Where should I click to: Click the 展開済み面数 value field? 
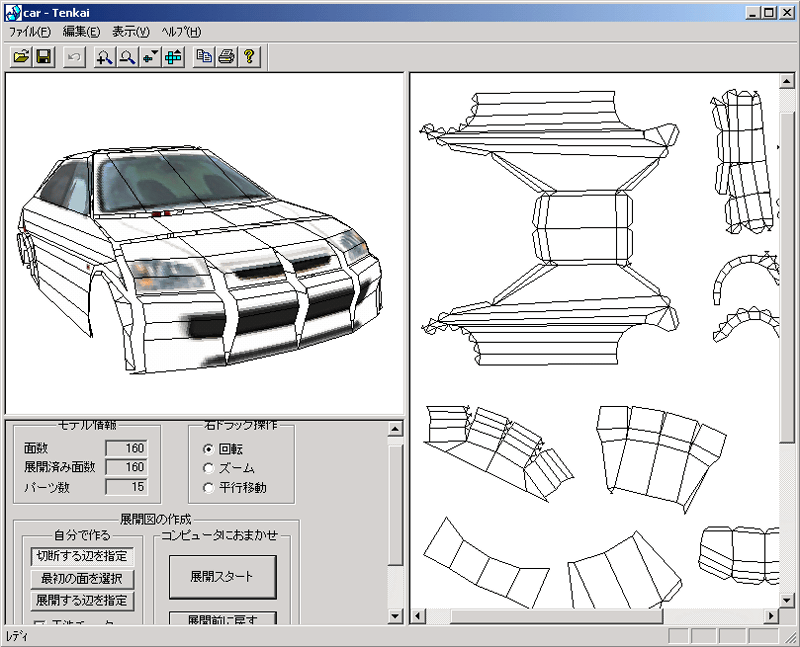[x=127, y=467]
